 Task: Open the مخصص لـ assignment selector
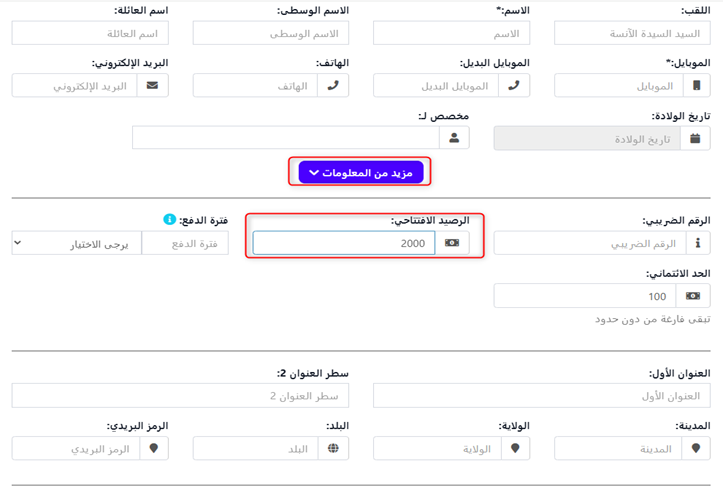tap(285, 138)
